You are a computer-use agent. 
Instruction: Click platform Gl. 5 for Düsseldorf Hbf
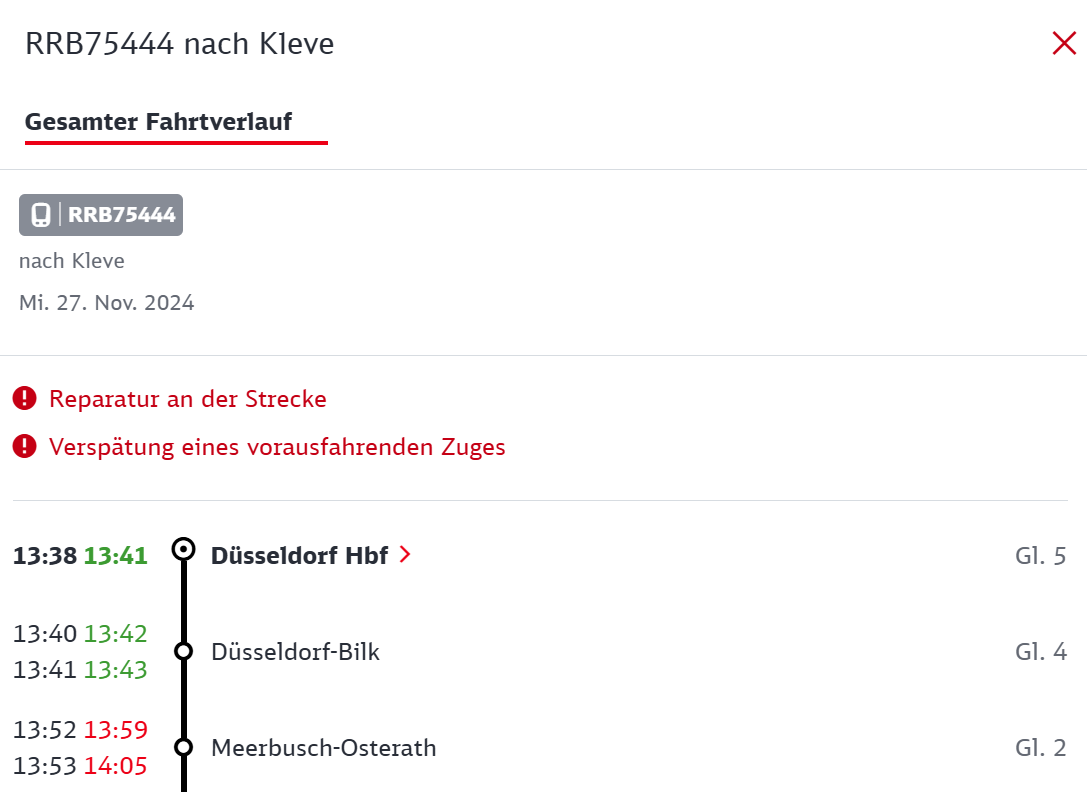[x=1041, y=556]
